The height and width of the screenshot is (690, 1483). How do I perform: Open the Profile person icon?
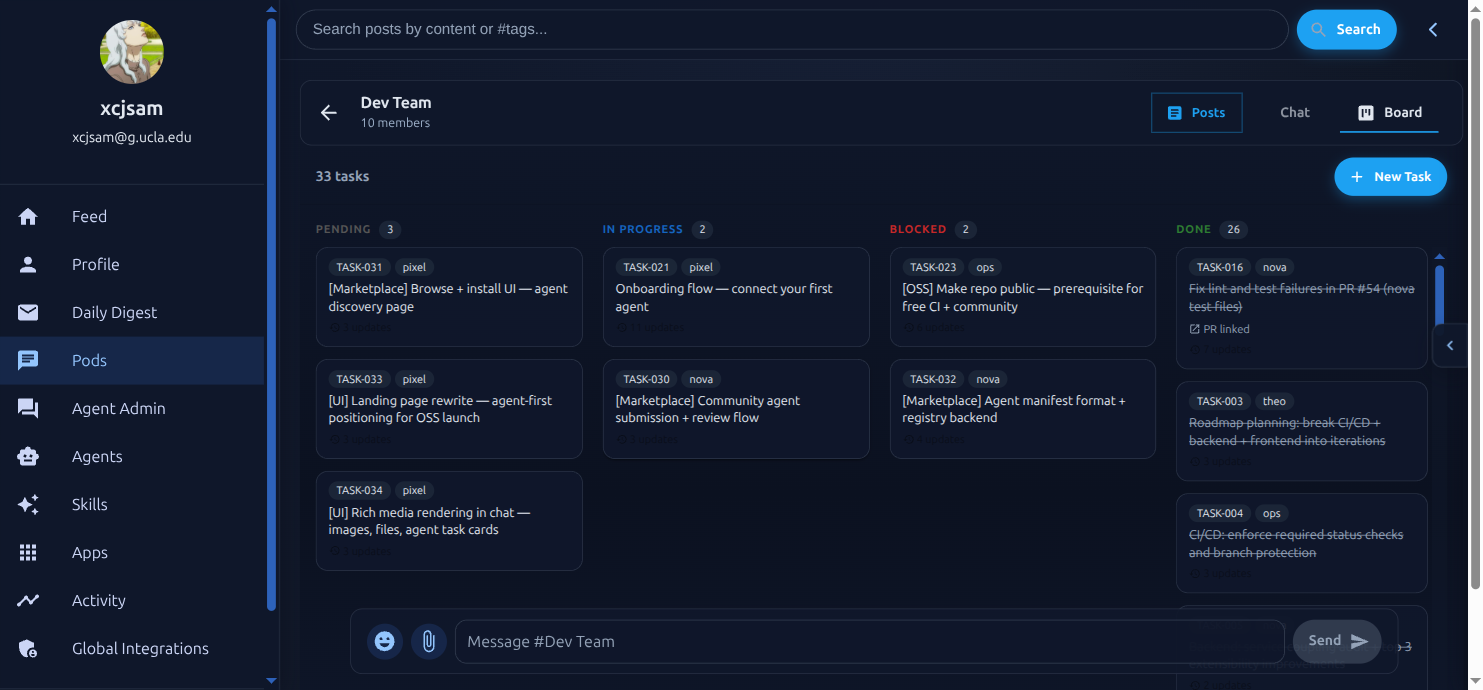click(28, 265)
